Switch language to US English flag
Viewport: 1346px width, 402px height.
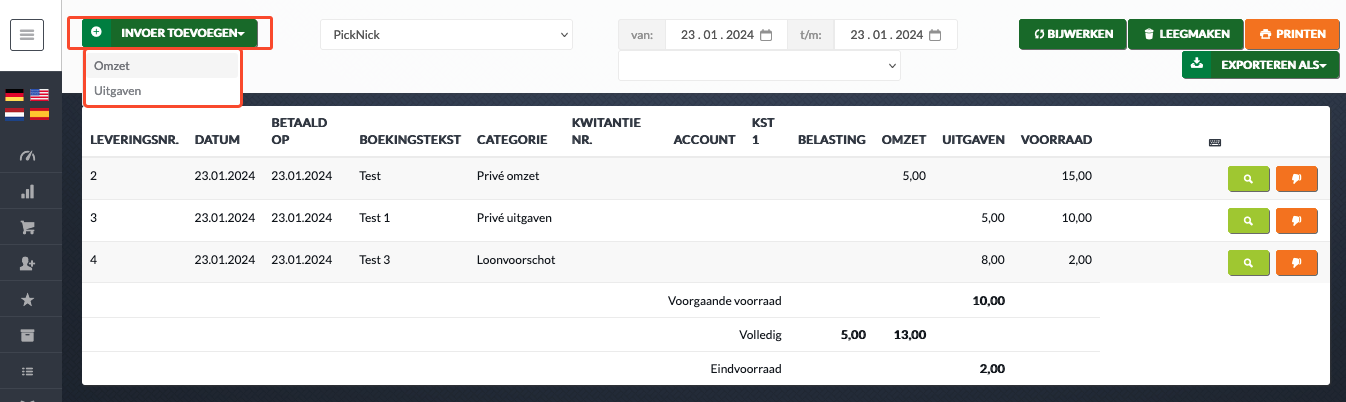coord(39,95)
